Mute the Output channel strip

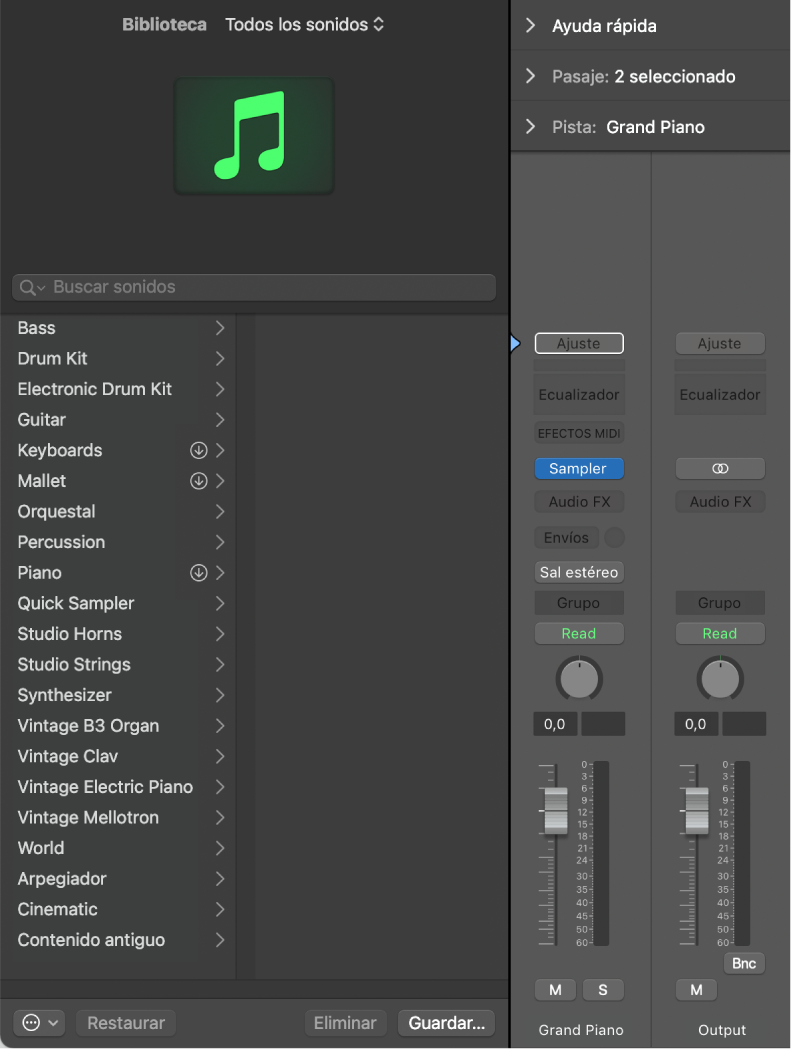click(696, 990)
